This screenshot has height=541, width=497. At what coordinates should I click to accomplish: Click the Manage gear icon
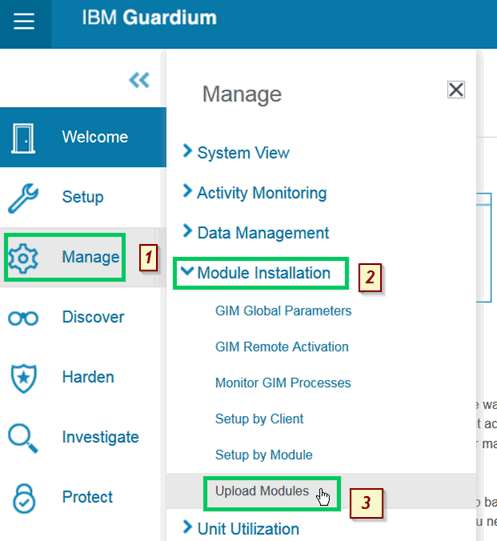click(23, 258)
